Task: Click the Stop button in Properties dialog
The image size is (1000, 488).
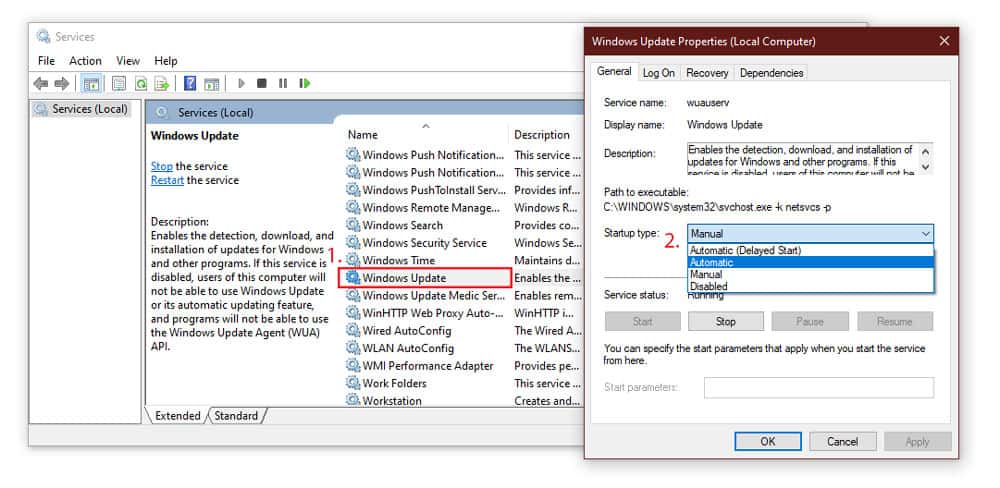Action: pyautogui.click(x=726, y=322)
